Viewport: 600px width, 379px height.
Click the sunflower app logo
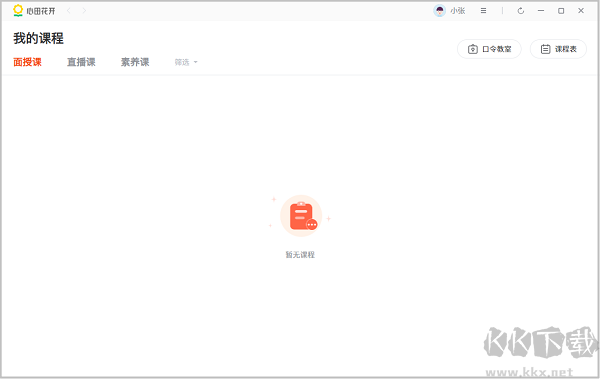pyautogui.click(x=18, y=10)
